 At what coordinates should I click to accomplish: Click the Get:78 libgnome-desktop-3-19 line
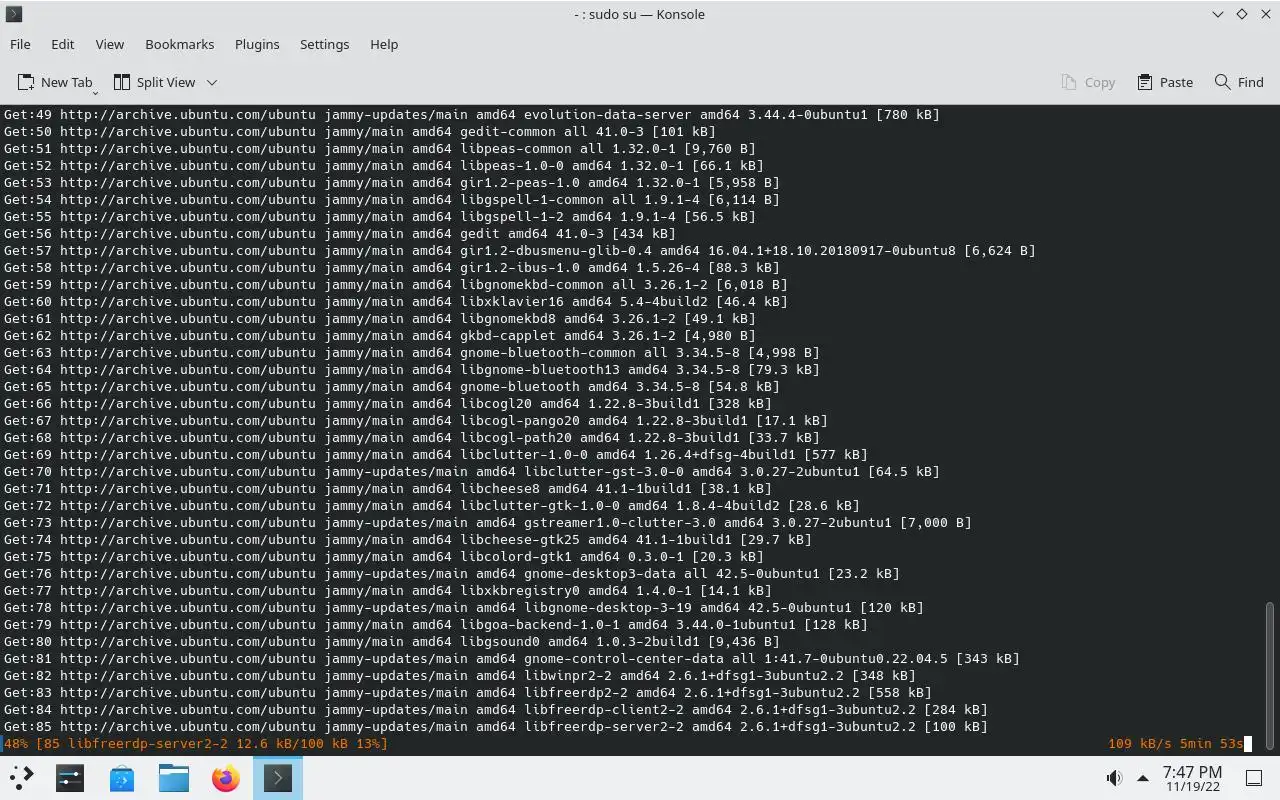[x=463, y=608]
